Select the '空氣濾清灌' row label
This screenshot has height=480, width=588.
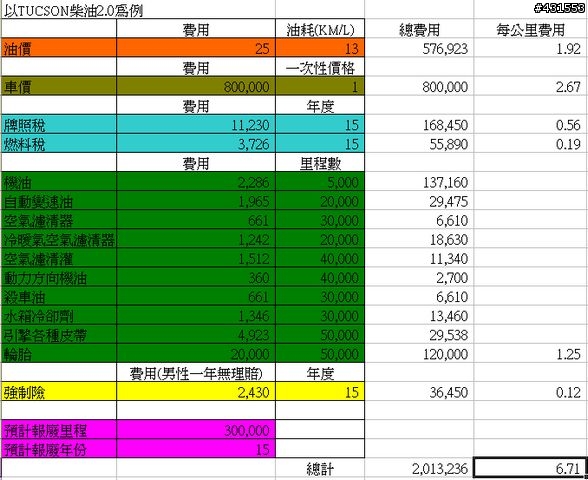point(59,259)
